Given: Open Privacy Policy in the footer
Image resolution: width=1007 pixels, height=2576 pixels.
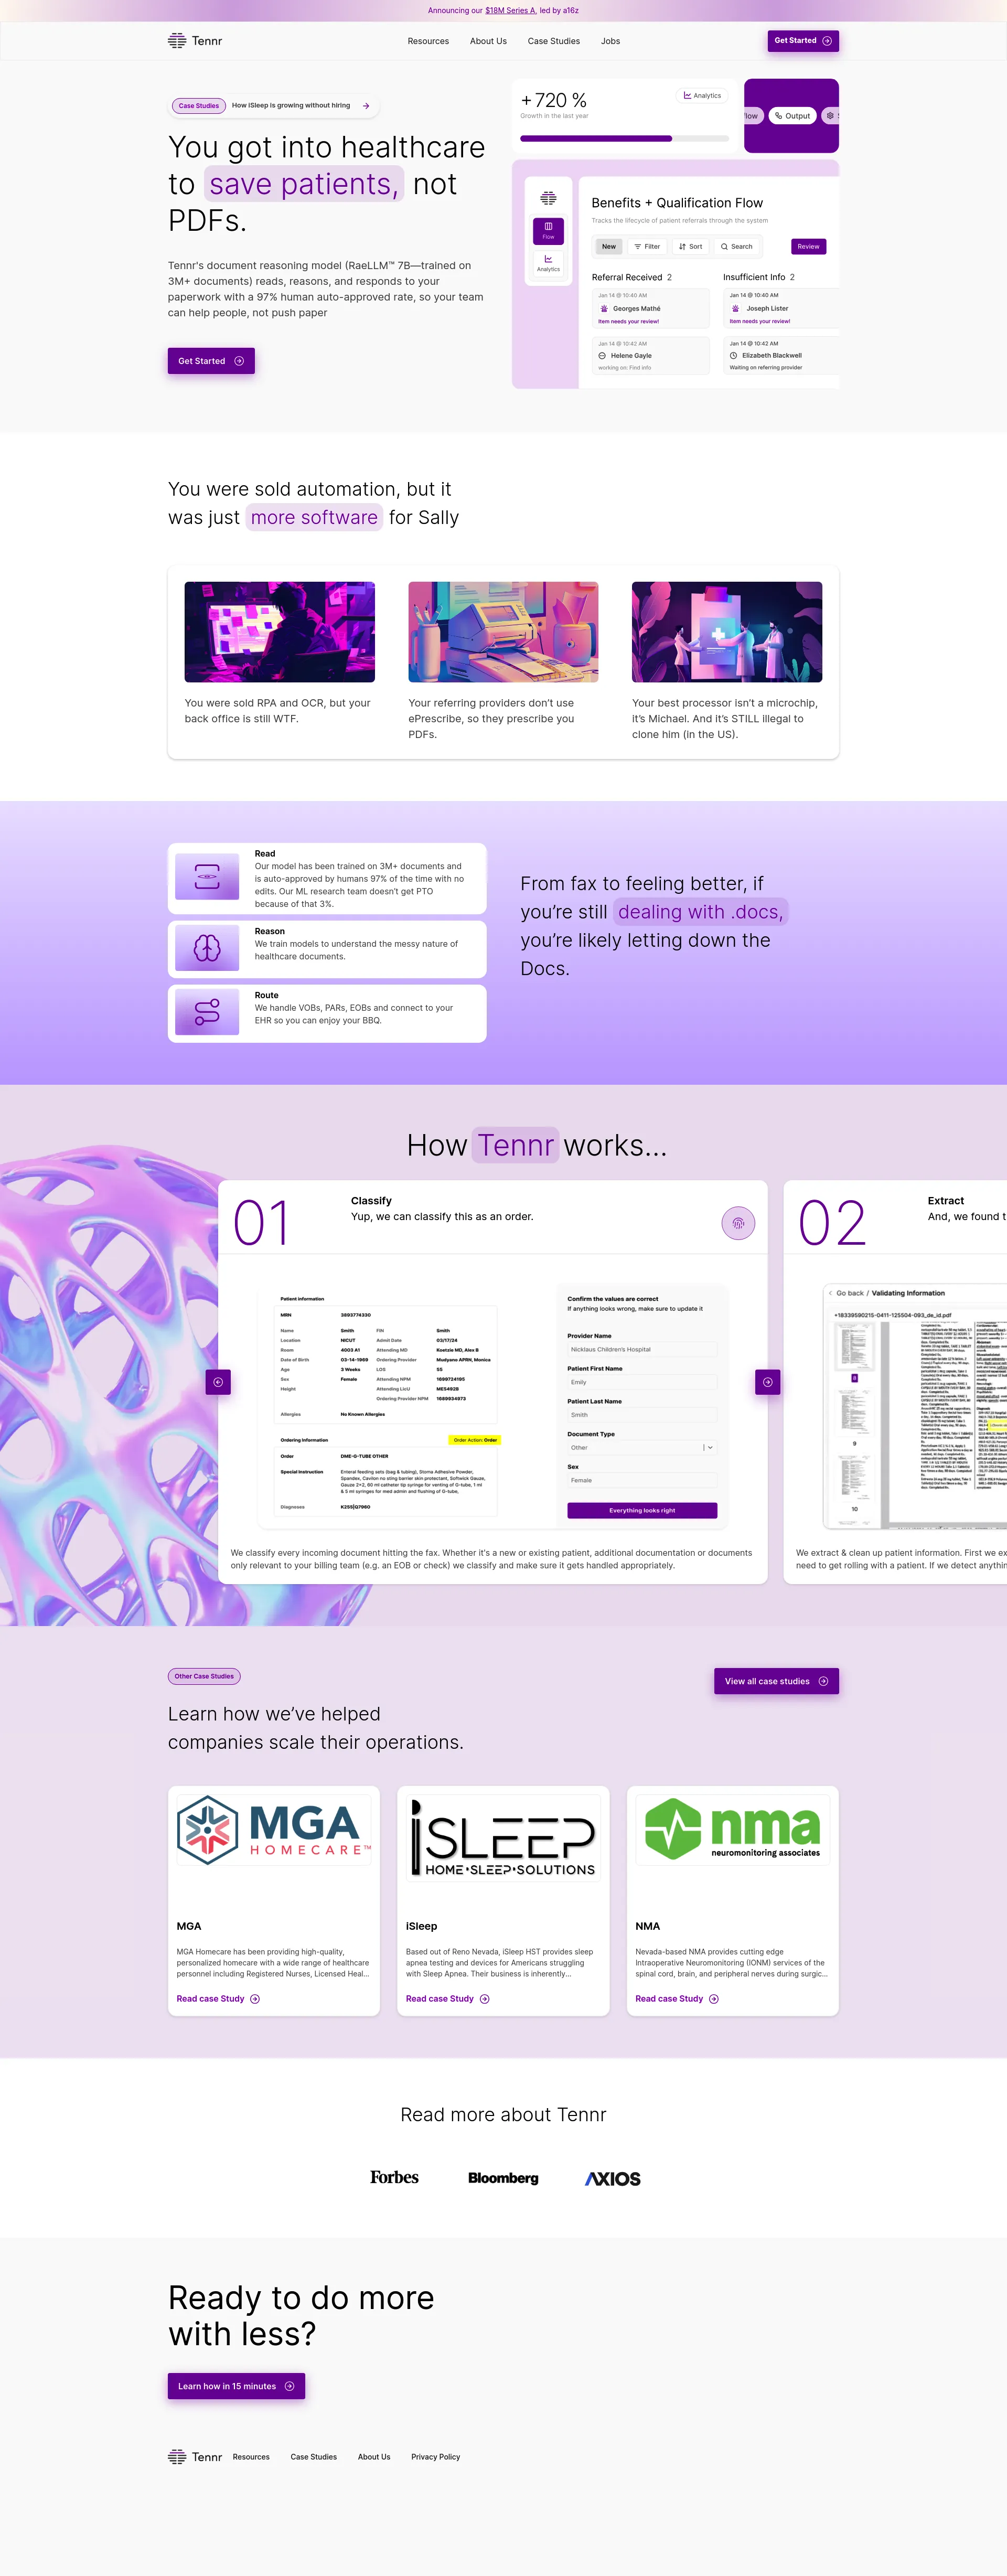Looking at the screenshot, I should [x=436, y=2457].
